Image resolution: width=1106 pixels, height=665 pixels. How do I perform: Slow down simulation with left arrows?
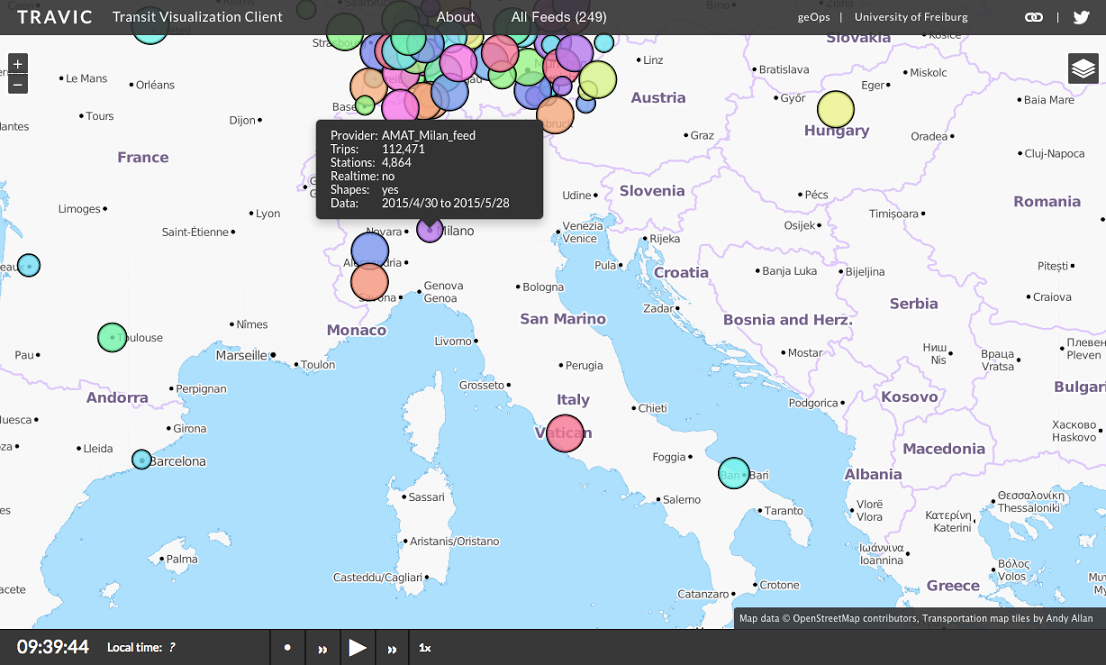(322, 648)
